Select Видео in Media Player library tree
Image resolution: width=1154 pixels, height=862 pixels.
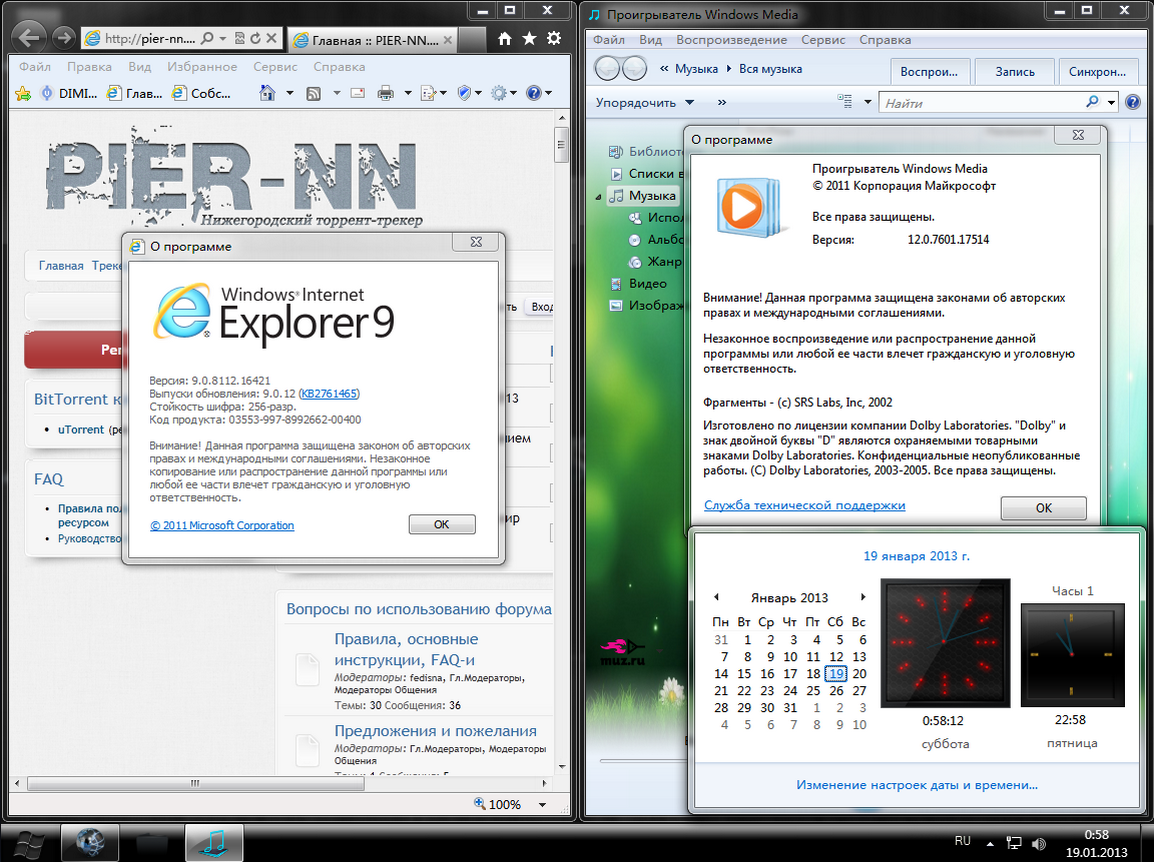click(648, 283)
